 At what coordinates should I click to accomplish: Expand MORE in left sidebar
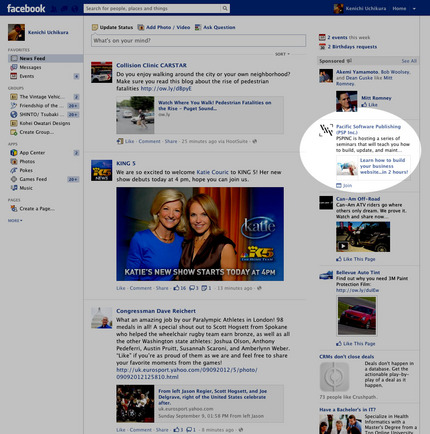[x=15, y=221]
